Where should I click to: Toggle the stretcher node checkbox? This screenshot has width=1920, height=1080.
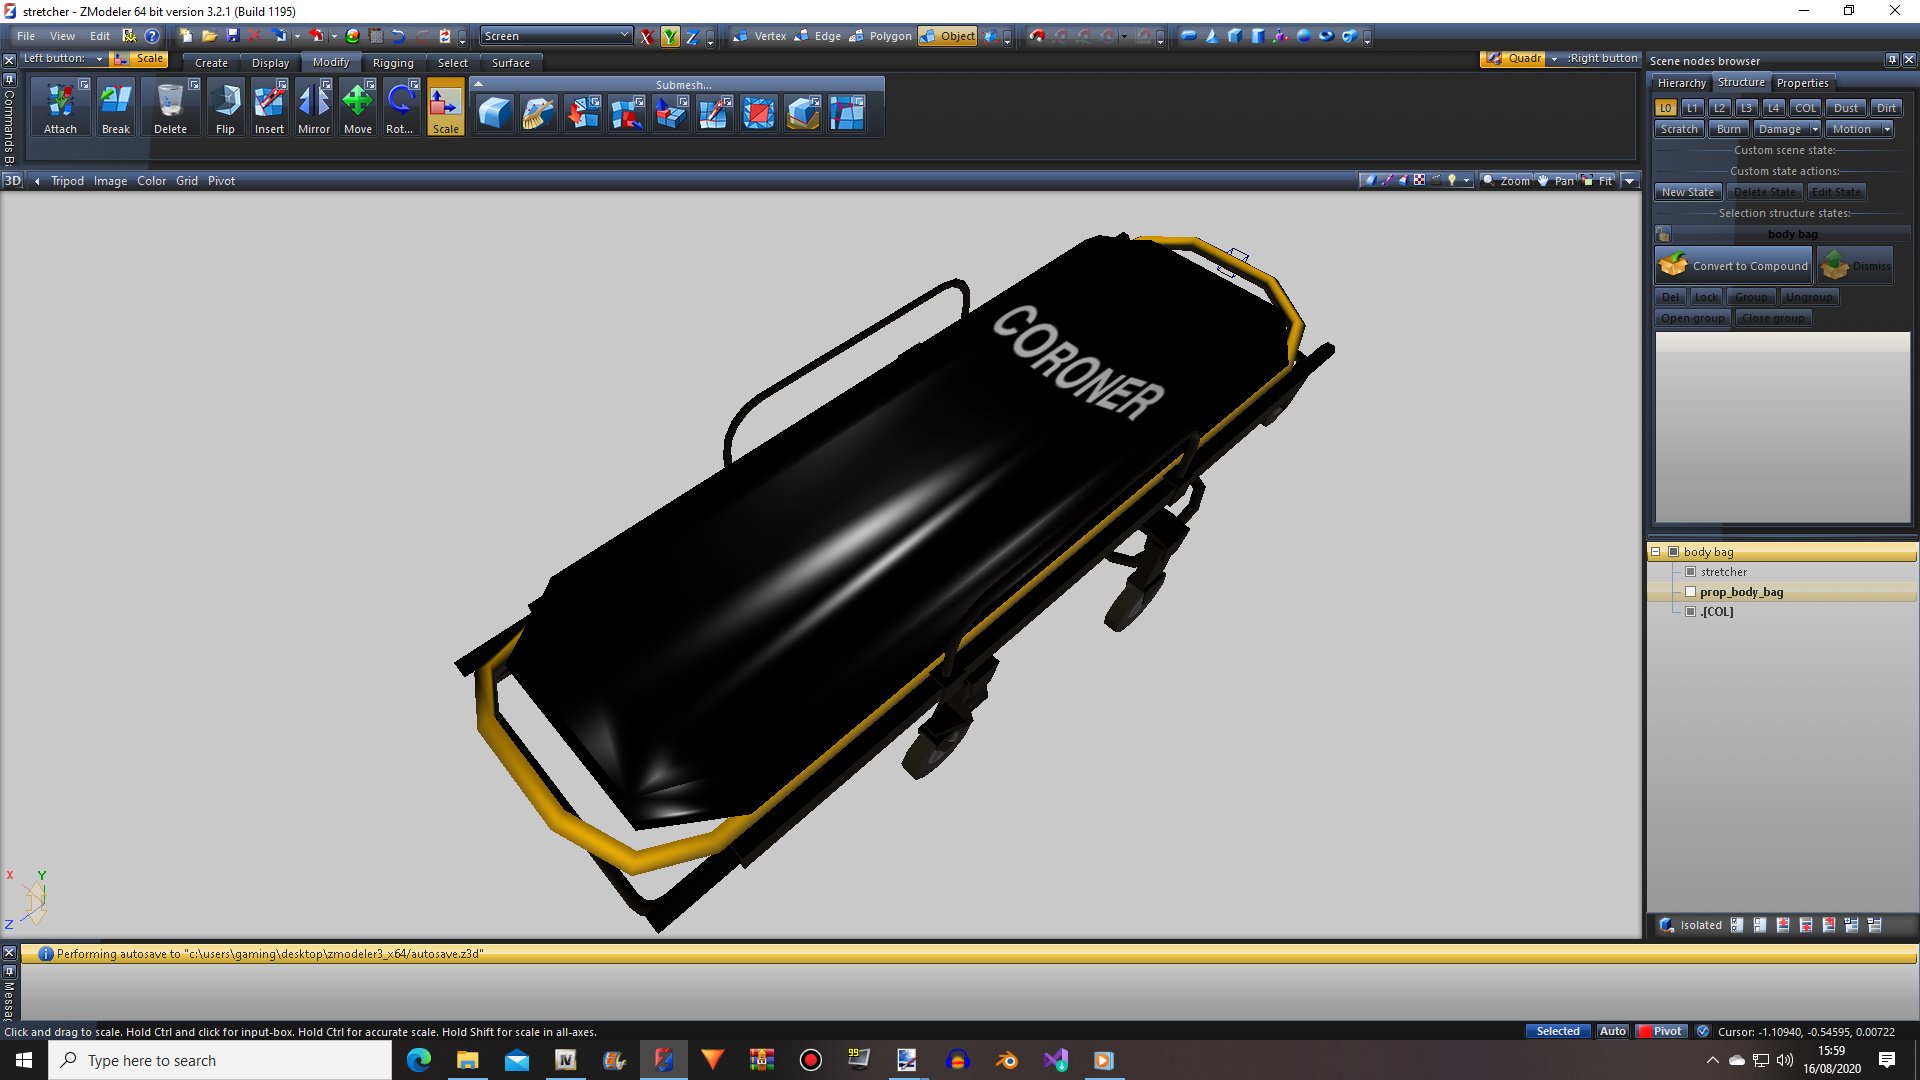click(x=1690, y=572)
